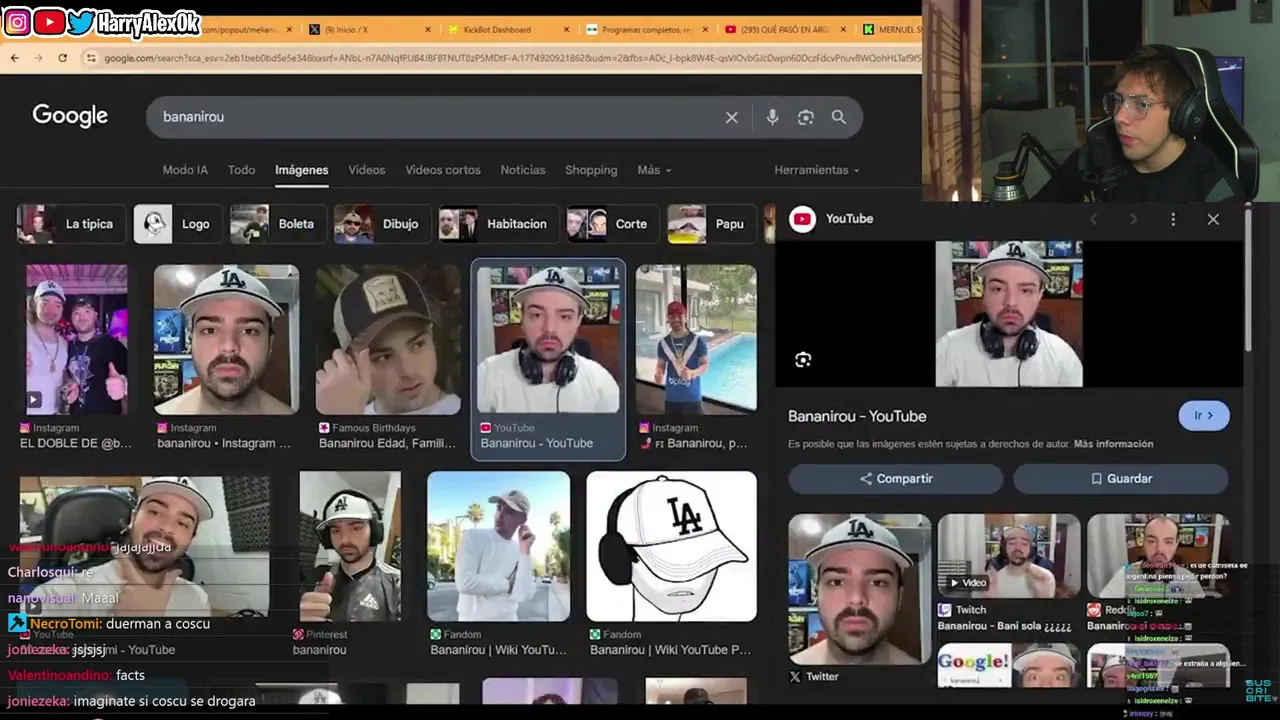The width and height of the screenshot is (1280, 720).
Task: Select the Corte filter chip
Action: [611, 224]
